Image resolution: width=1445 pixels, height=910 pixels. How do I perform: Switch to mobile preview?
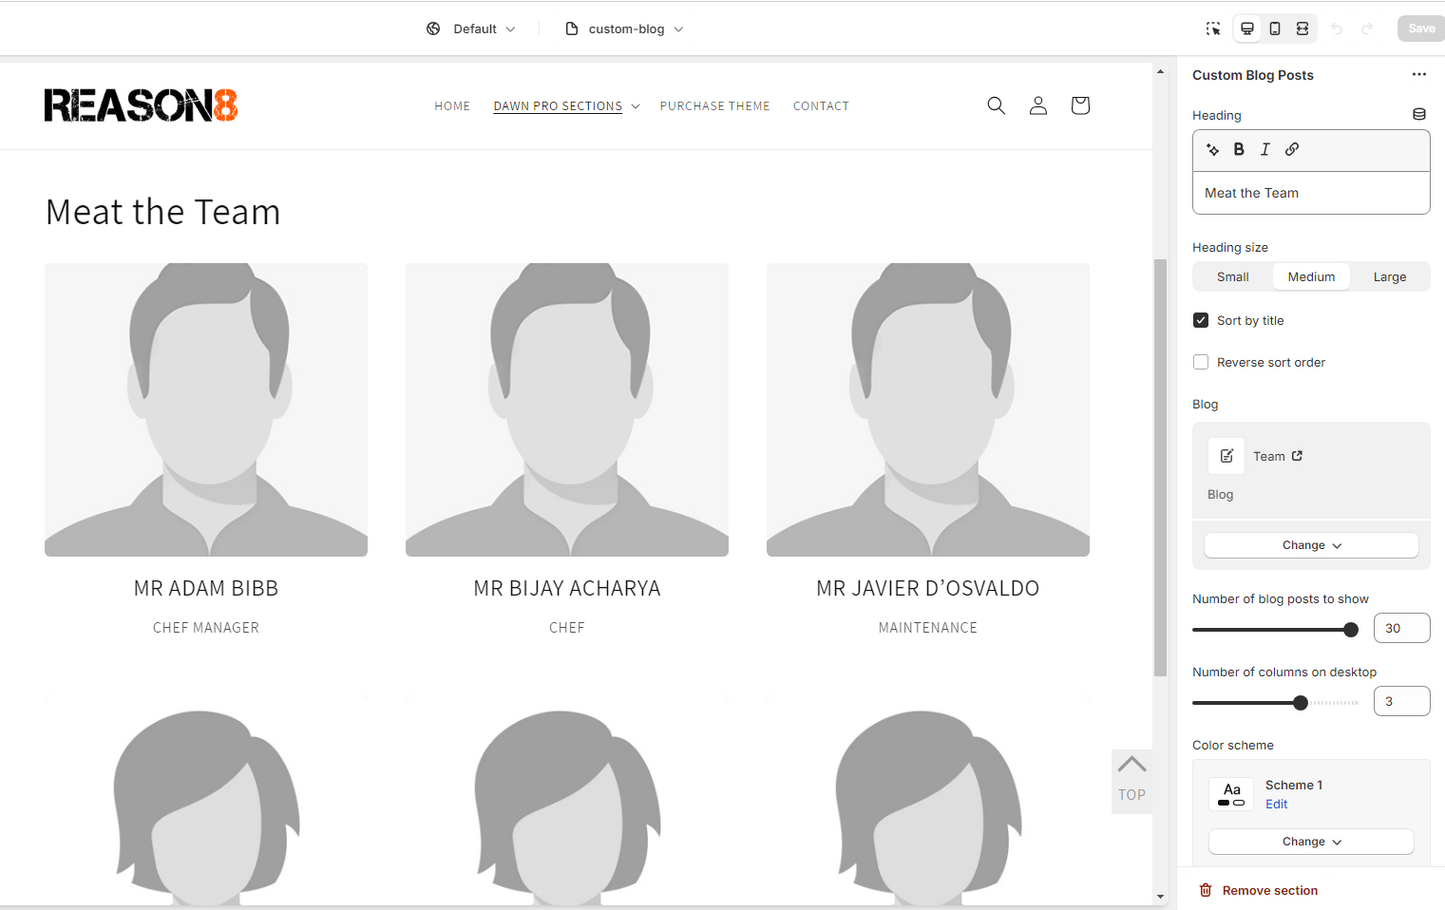click(1275, 29)
